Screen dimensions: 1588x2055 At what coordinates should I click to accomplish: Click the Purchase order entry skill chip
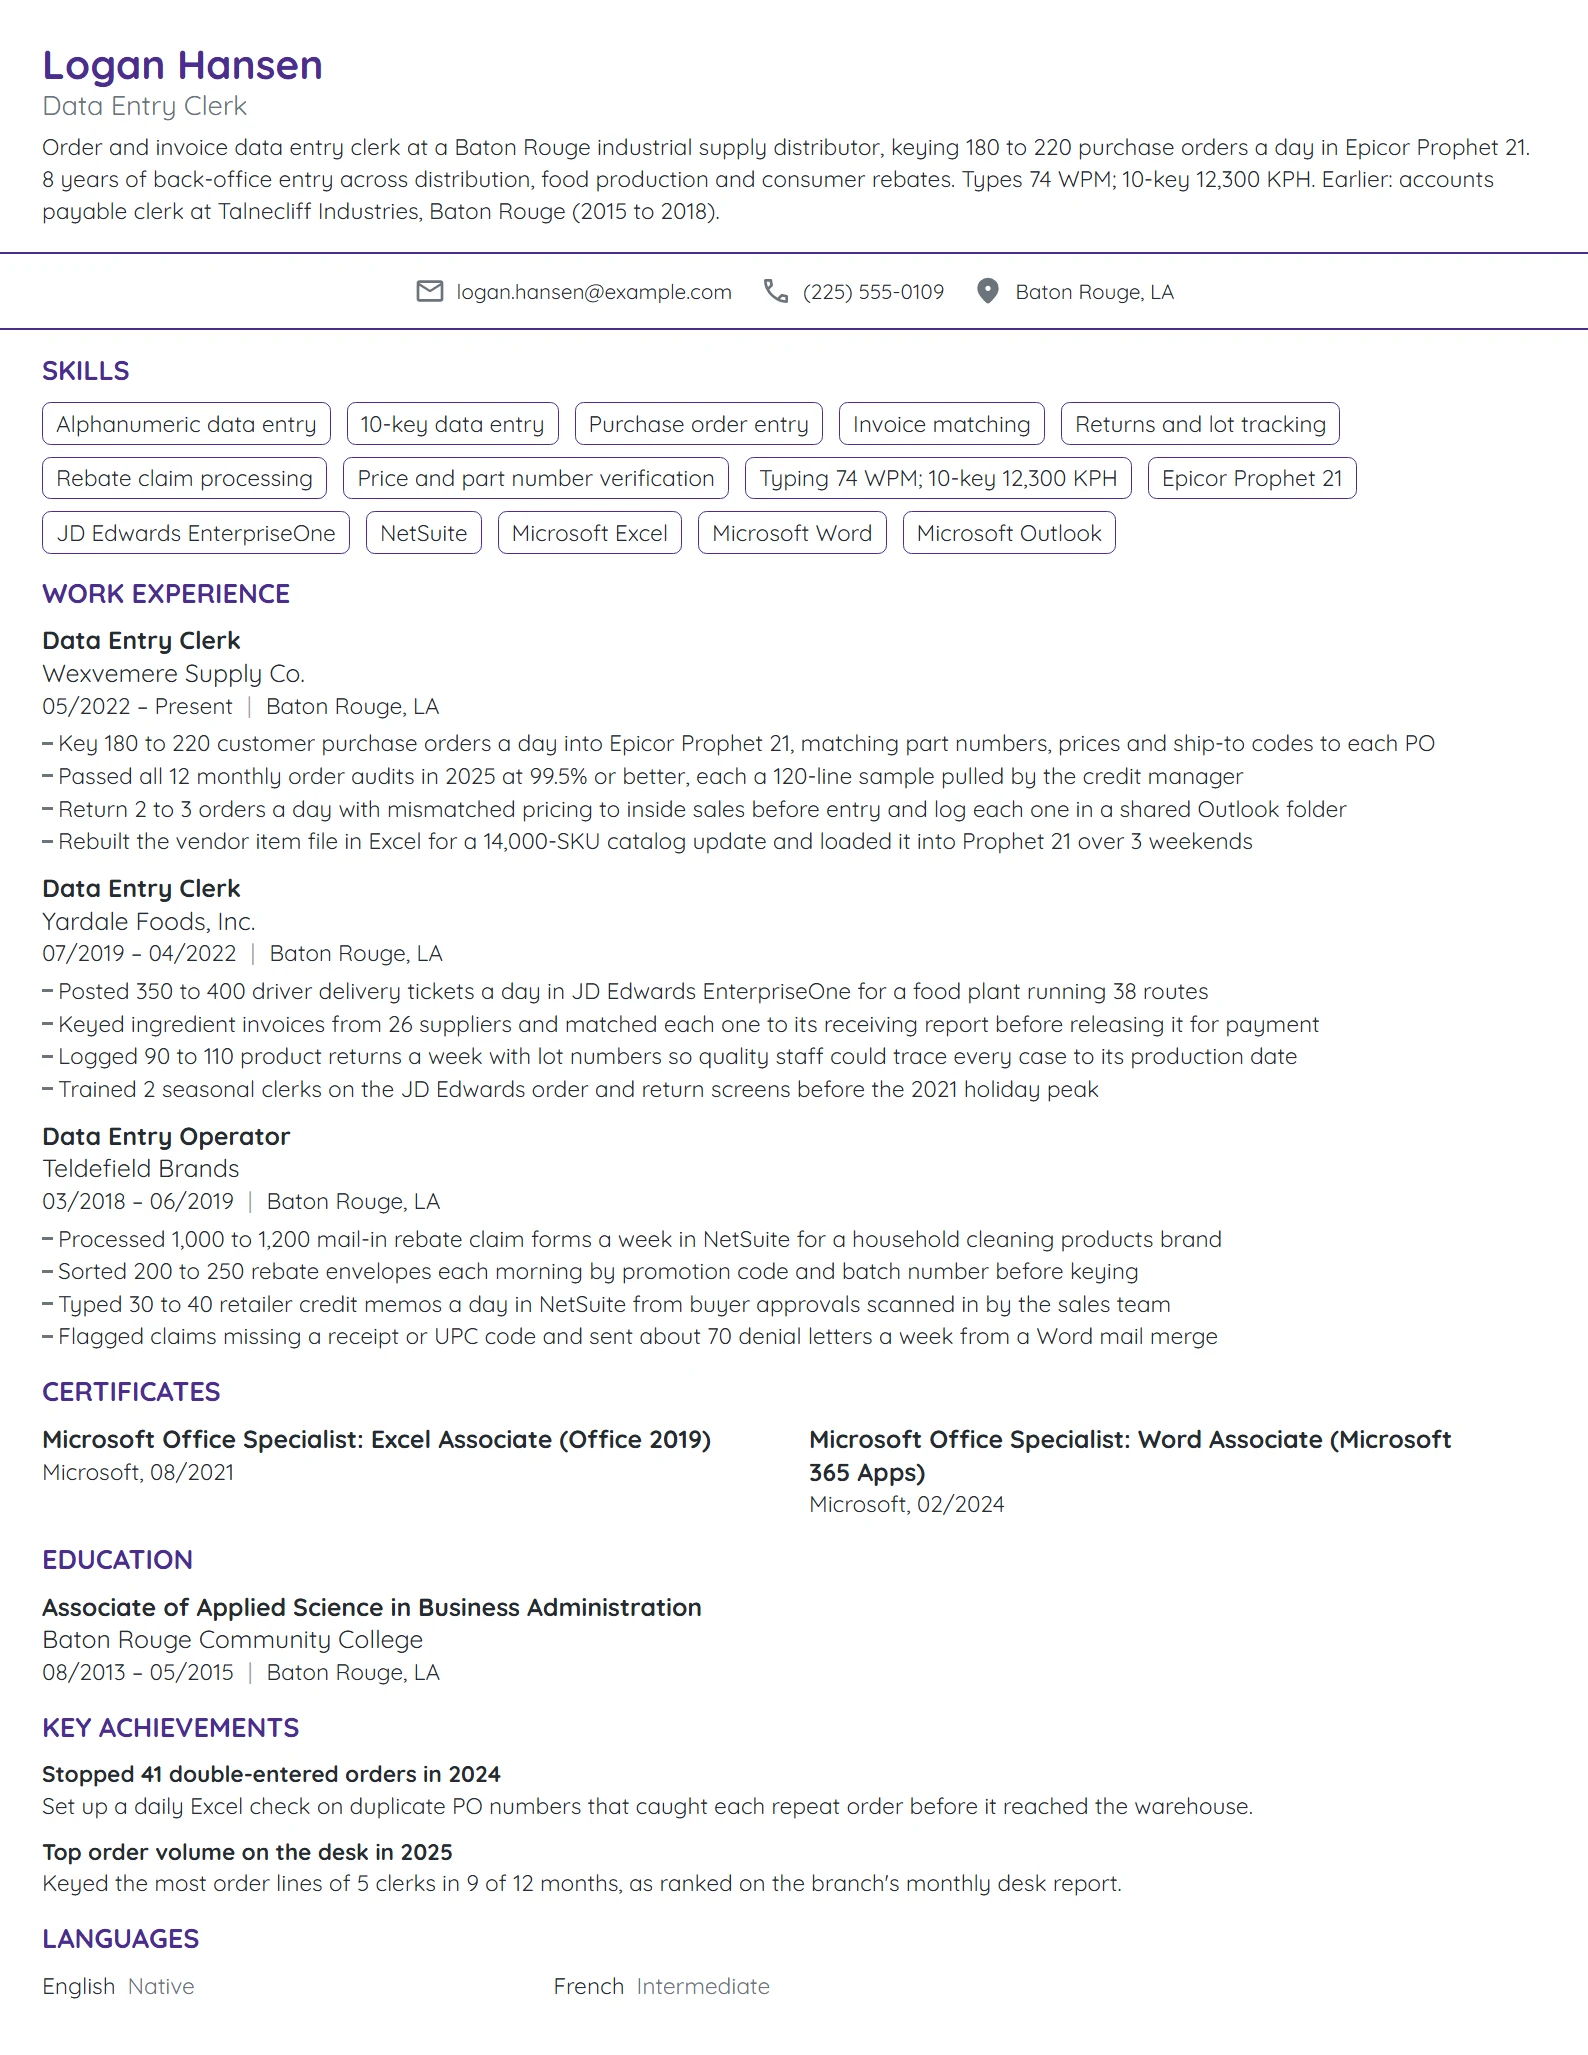click(x=699, y=424)
